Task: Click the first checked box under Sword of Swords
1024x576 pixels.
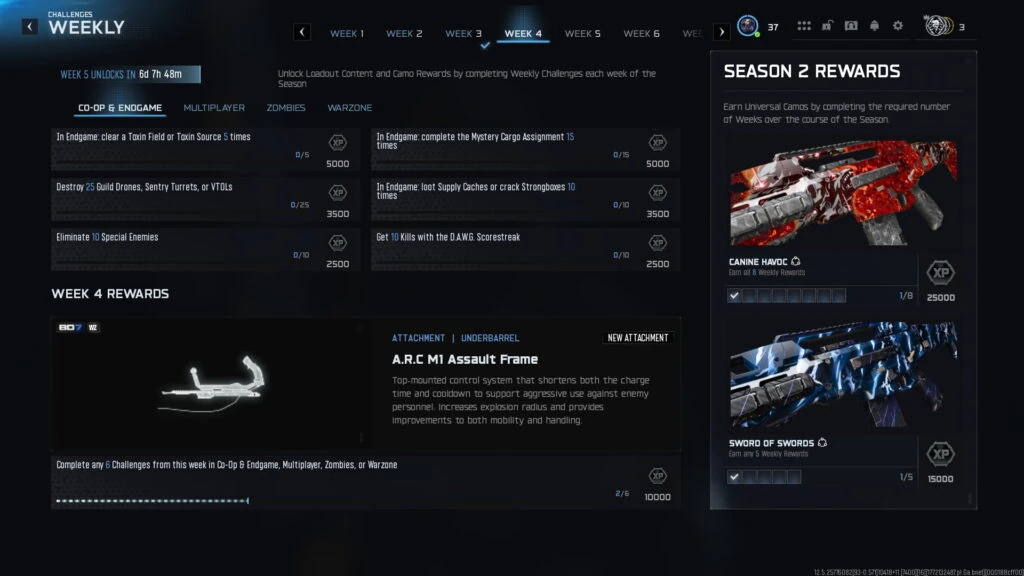Action: [734, 477]
